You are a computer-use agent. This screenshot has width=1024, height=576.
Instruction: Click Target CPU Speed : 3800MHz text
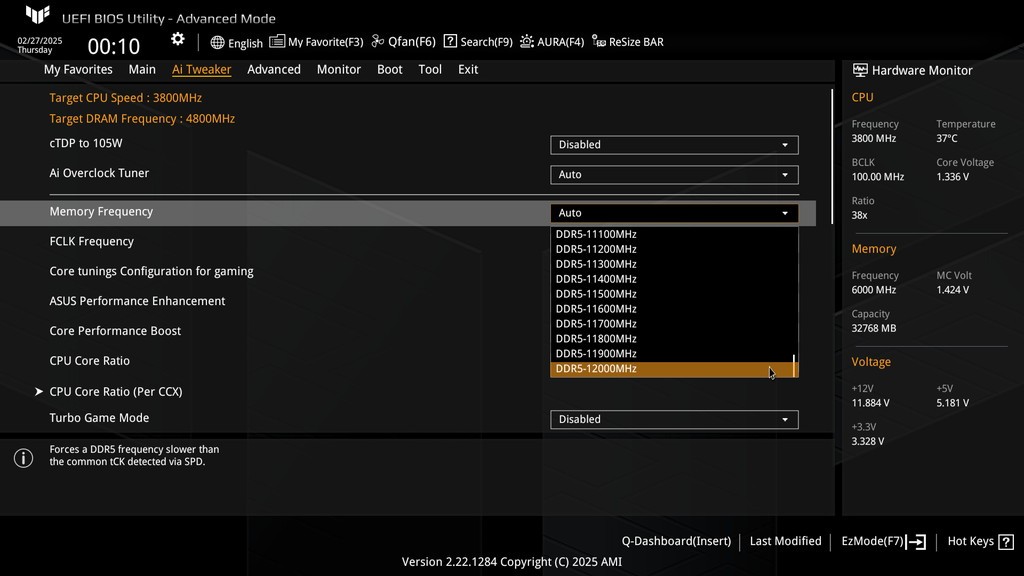click(125, 97)
